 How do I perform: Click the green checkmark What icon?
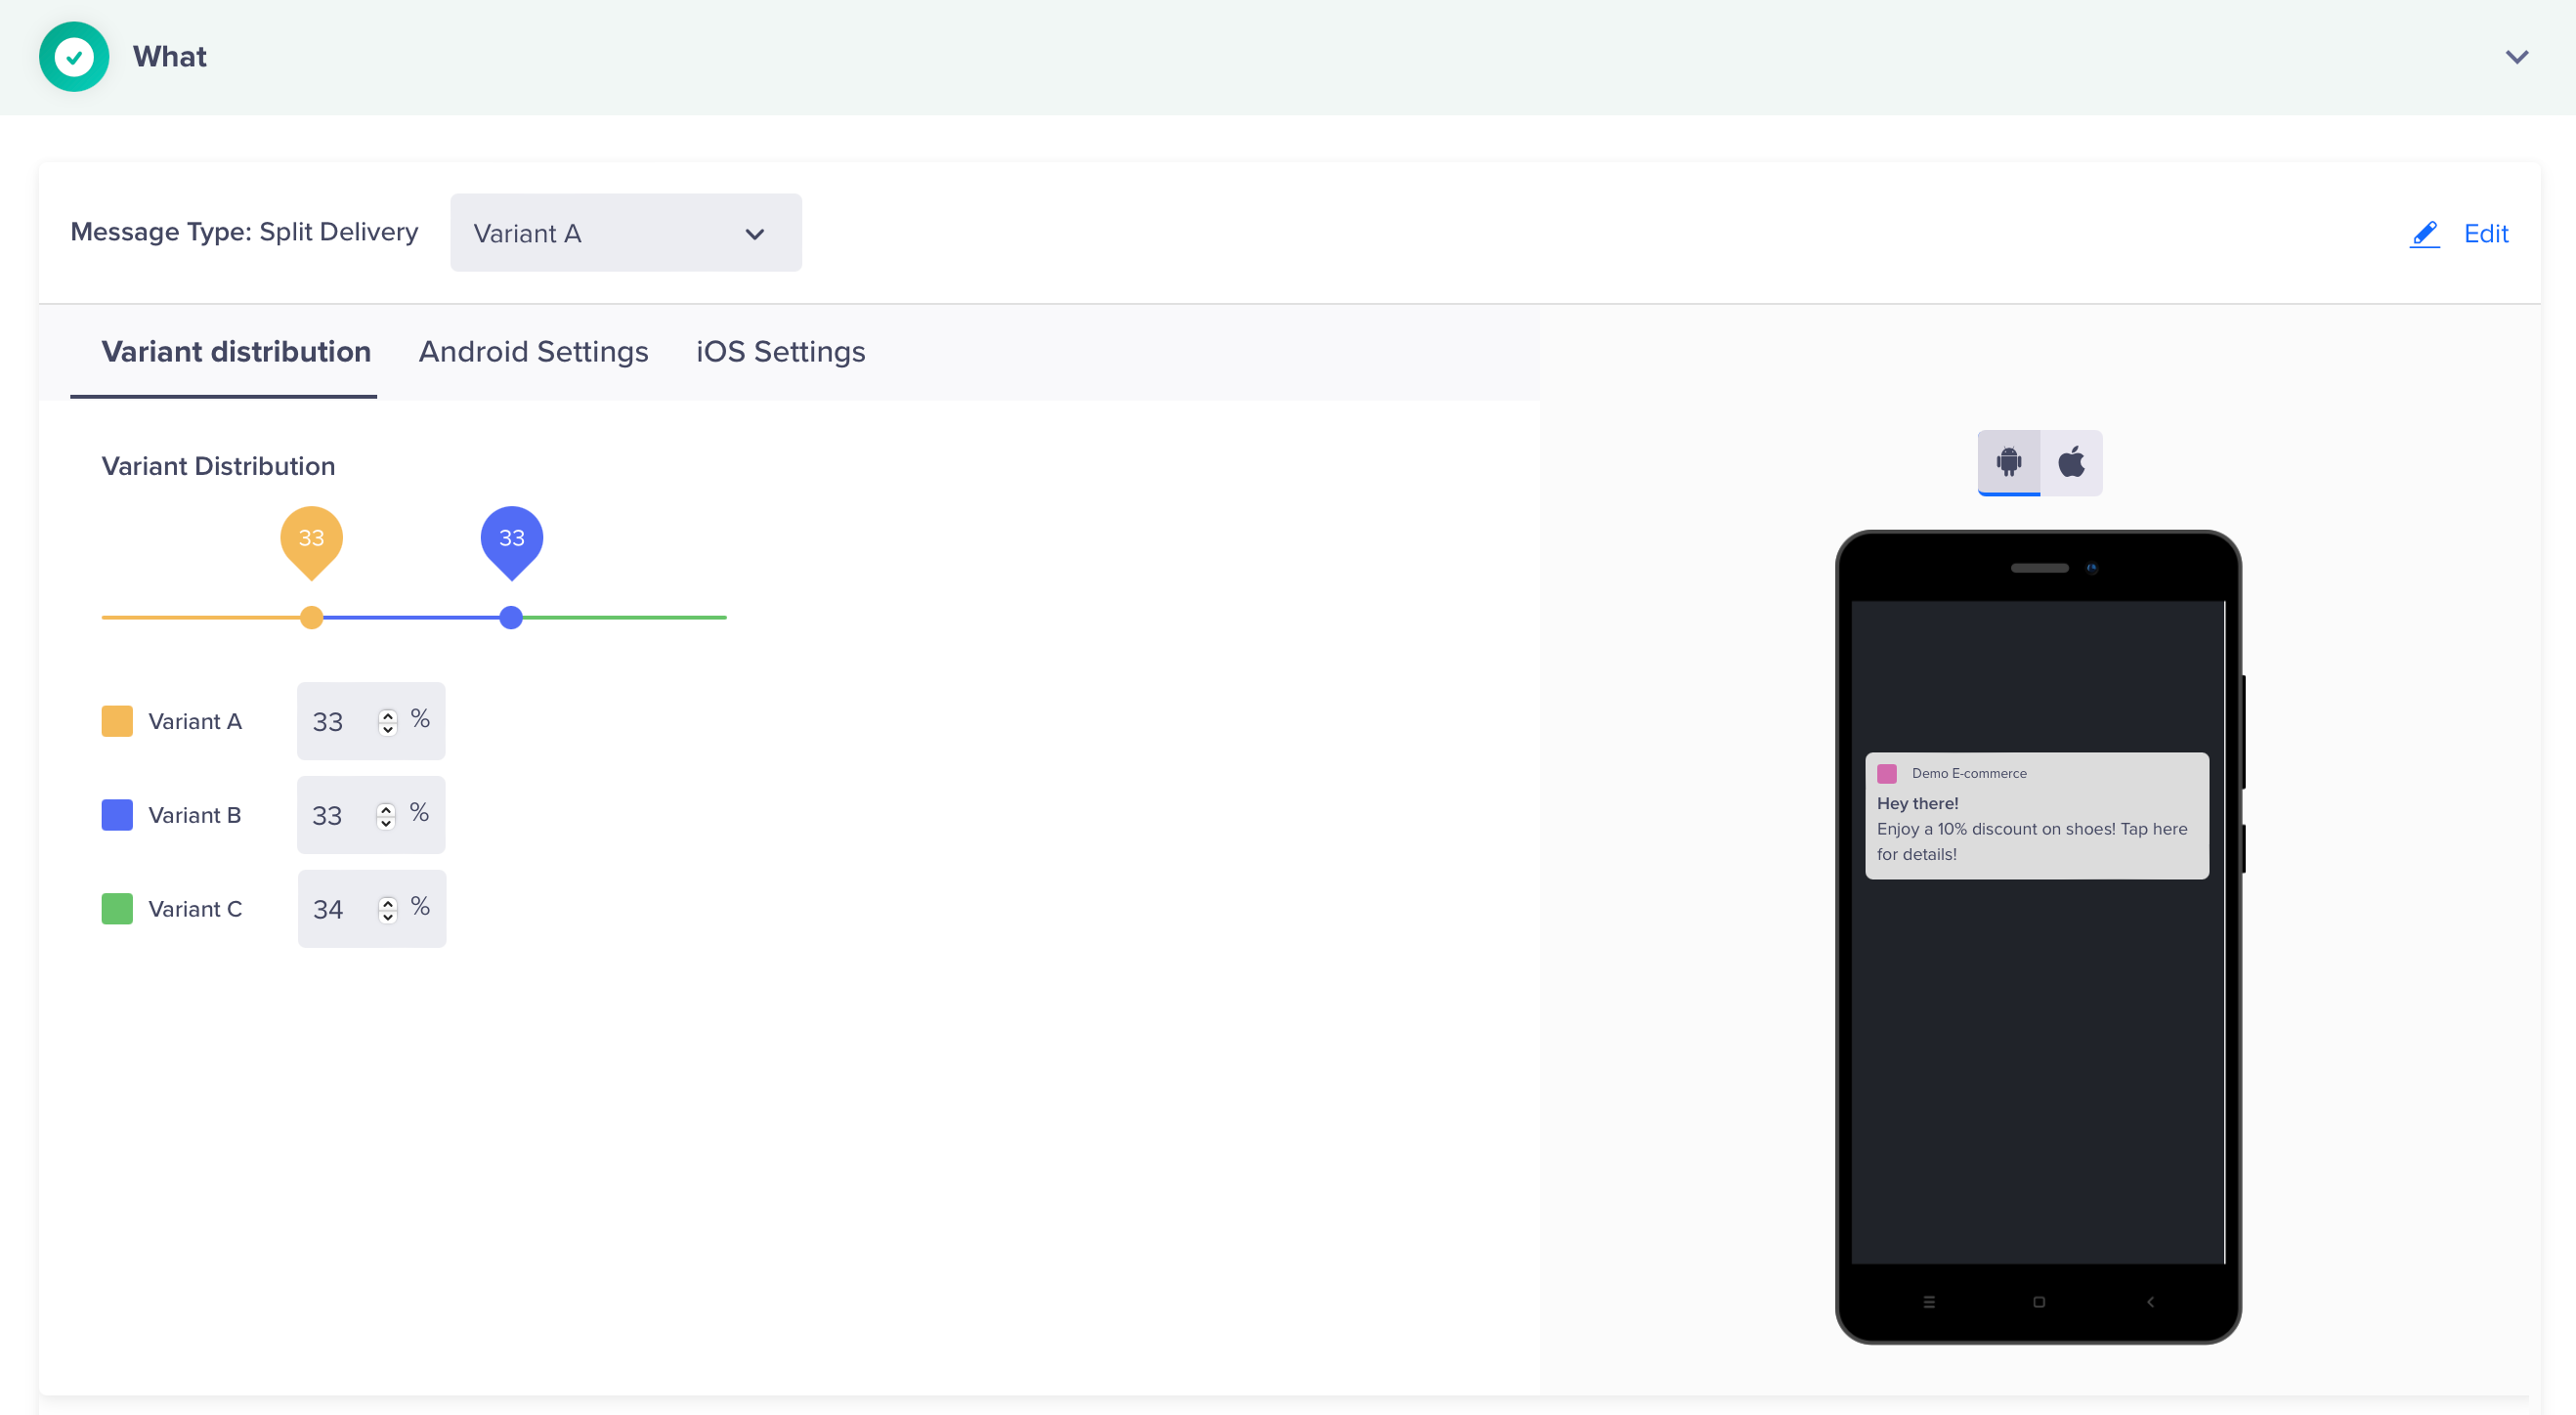click(75, 56)
